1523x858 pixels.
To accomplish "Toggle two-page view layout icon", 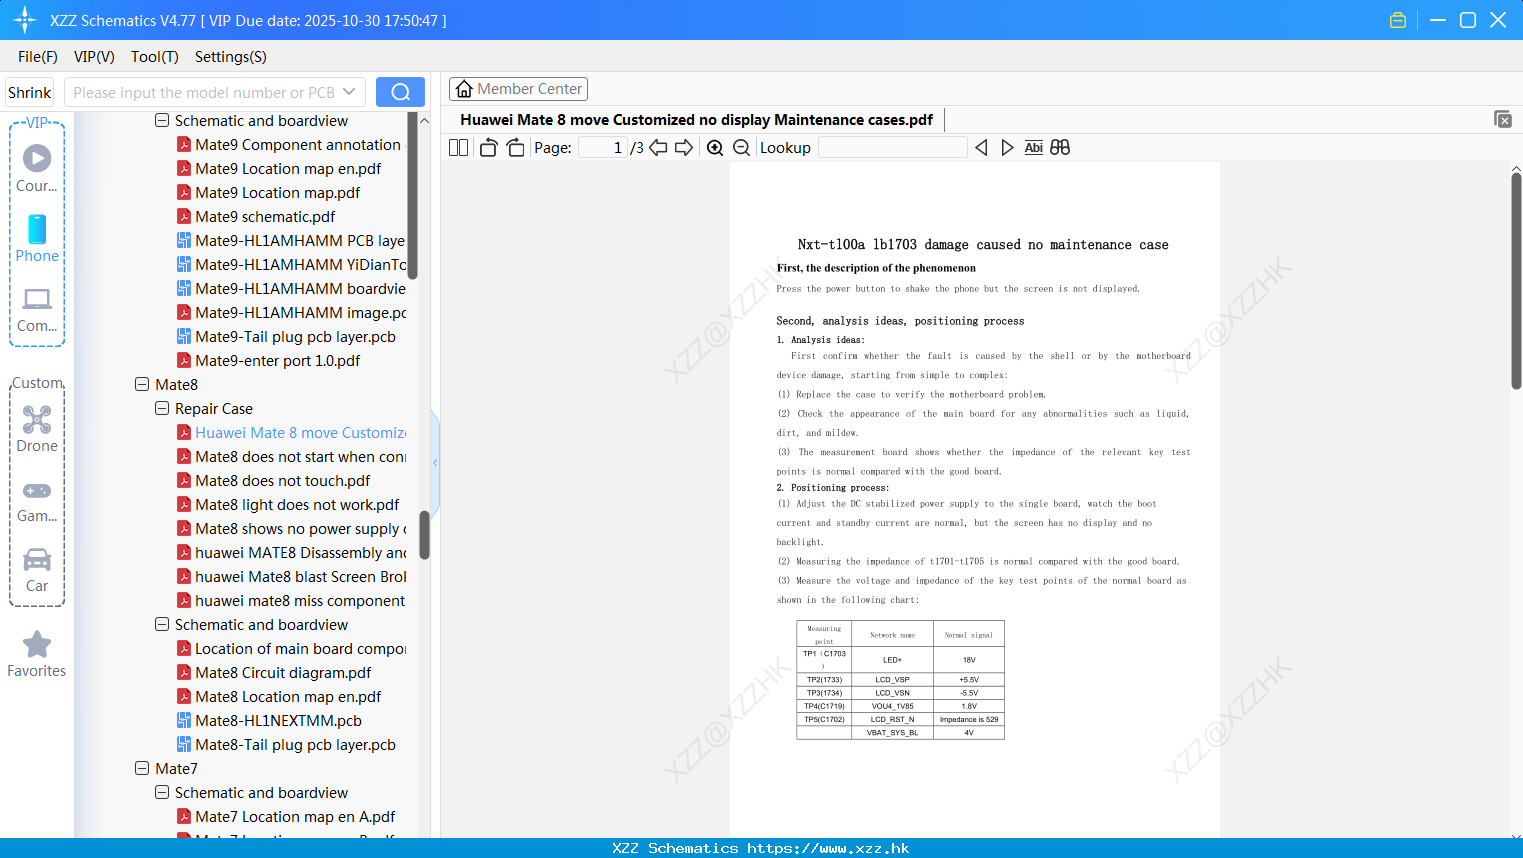I will 459,148.
